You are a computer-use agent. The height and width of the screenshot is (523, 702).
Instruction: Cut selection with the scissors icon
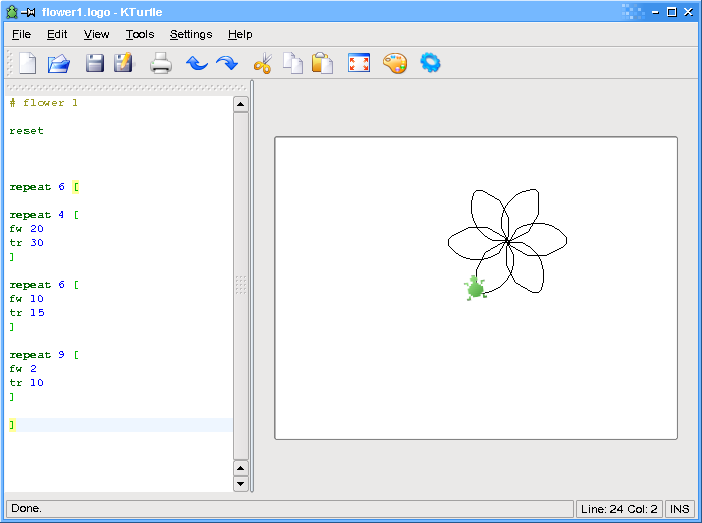[x=263, y=64]
